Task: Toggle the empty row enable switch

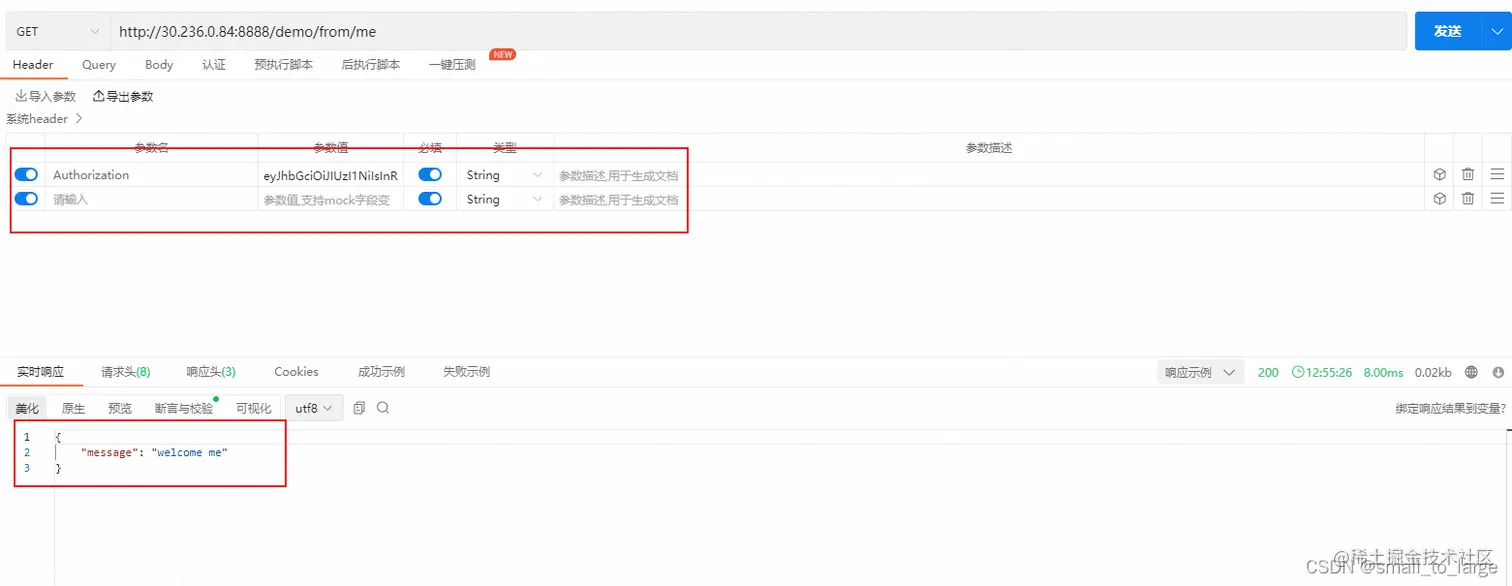Action: (x=26, y=198)
